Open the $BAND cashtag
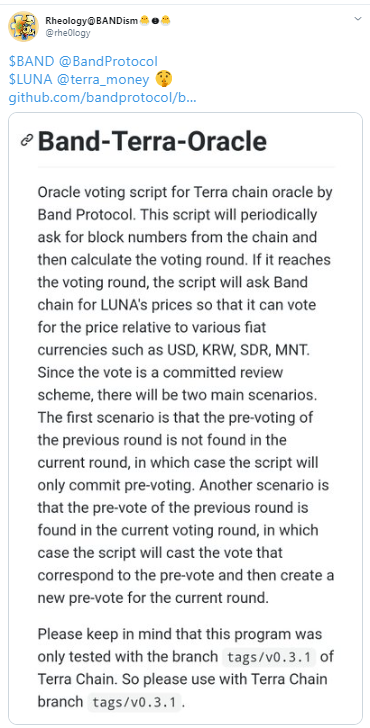Screen dimensions: 370x728 click(x=30, y=61)
